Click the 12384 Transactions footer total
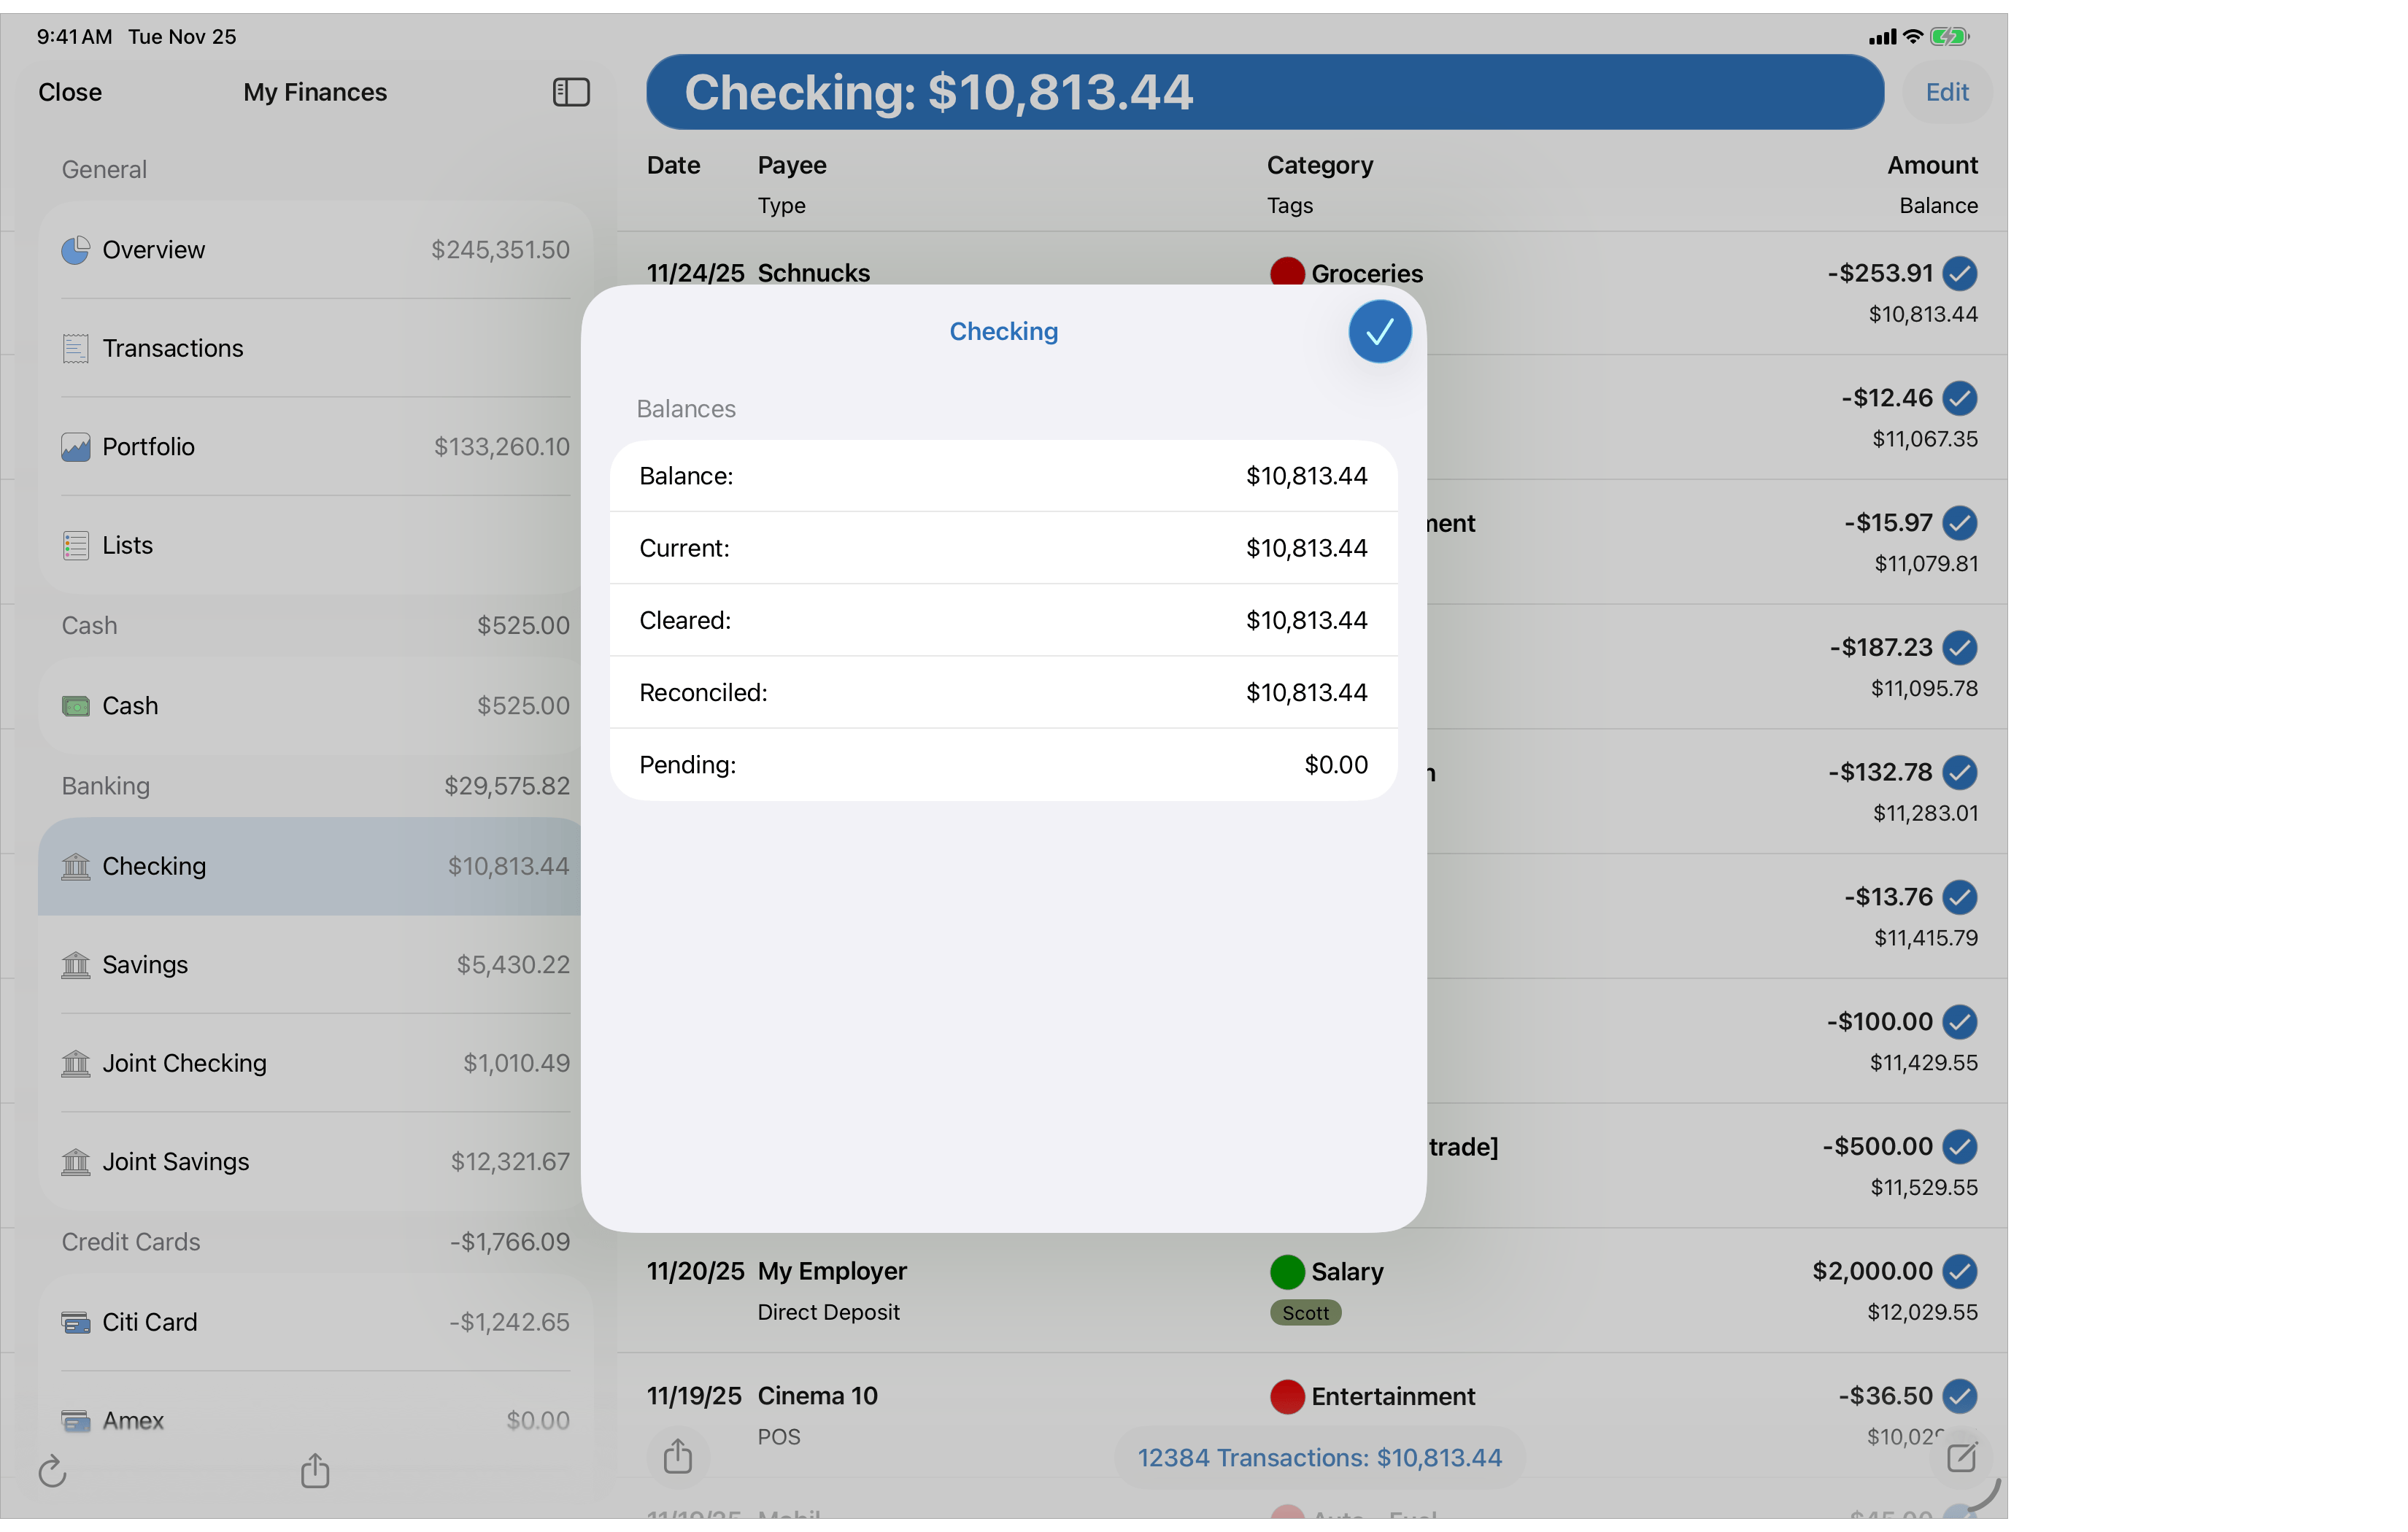The width and height of the screenshot is (2408, 1532). click(1318, 1457)
